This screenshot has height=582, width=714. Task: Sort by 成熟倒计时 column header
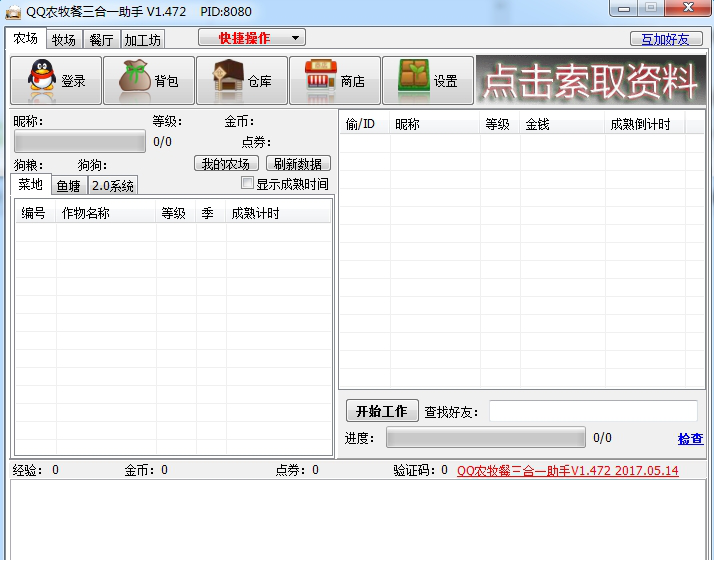(645, 124)
